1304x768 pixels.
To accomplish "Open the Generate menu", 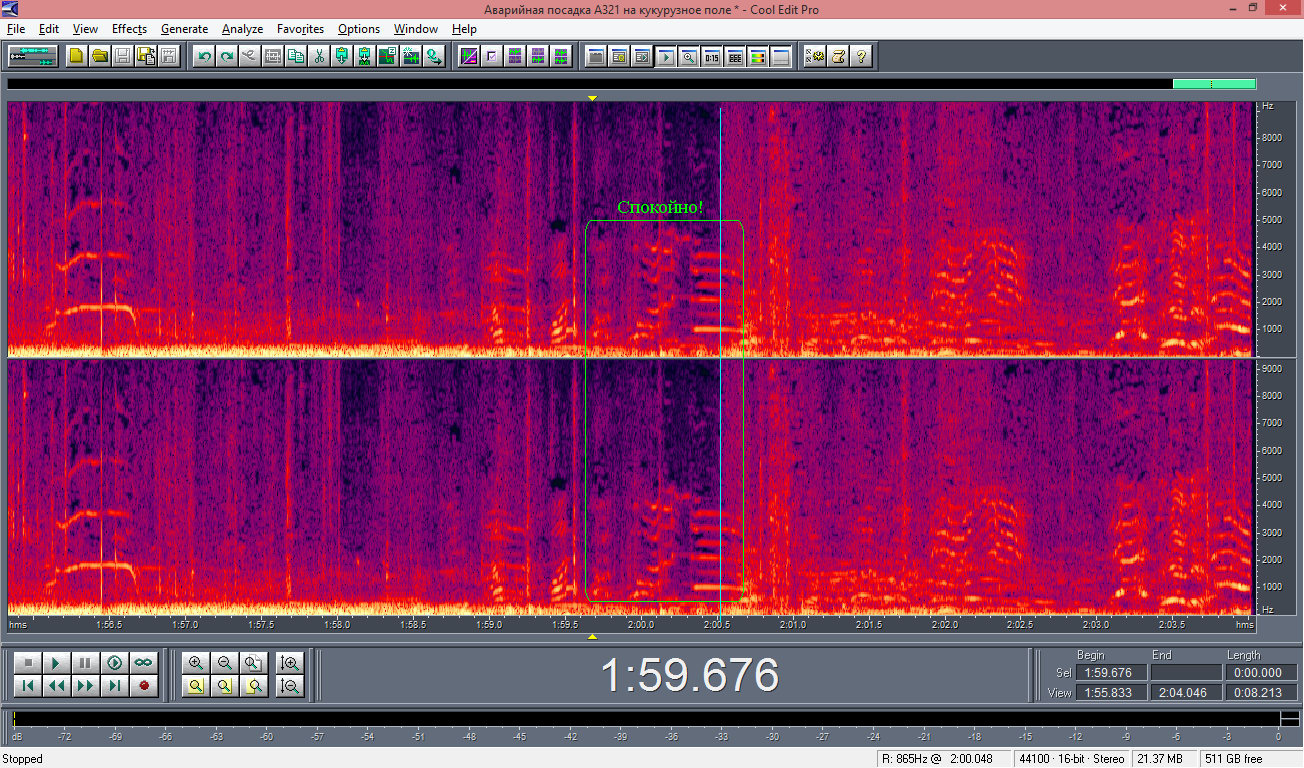I will (x=184, y=29).
